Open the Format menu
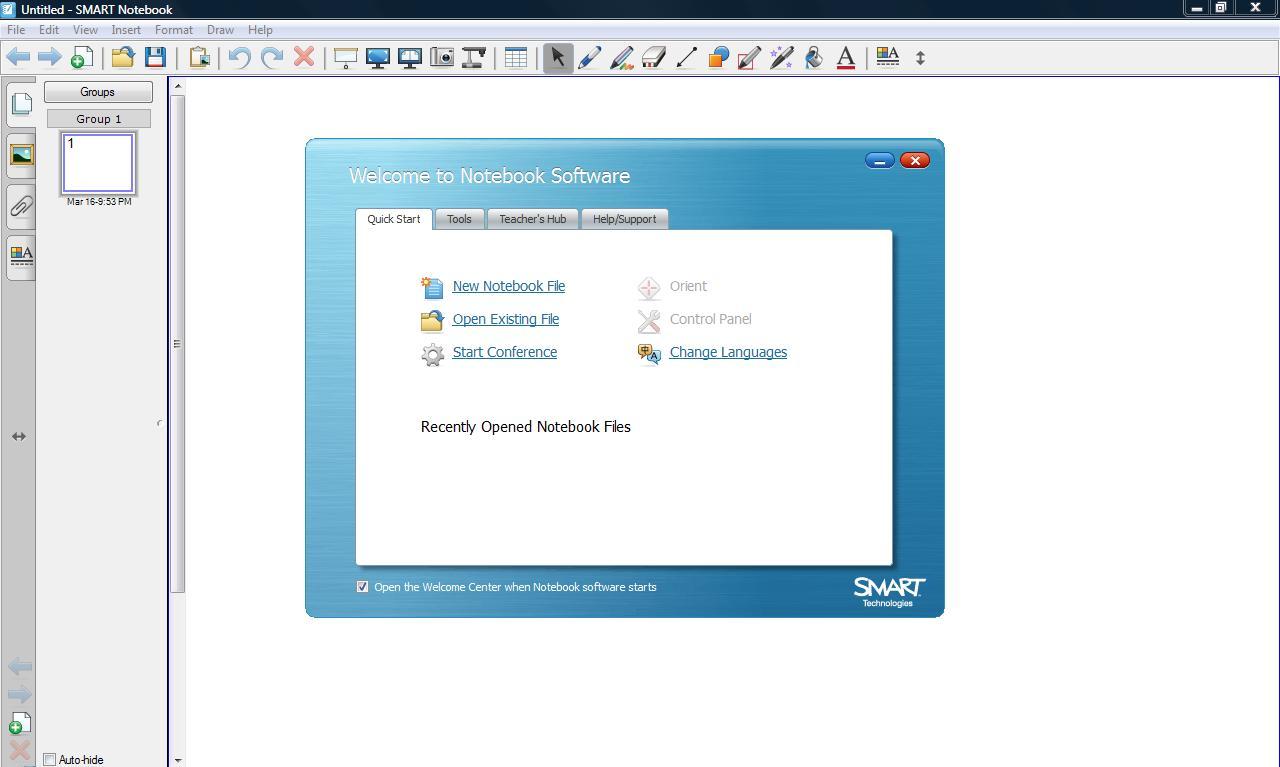This screenshot has width=1280, height=767. 174,30
